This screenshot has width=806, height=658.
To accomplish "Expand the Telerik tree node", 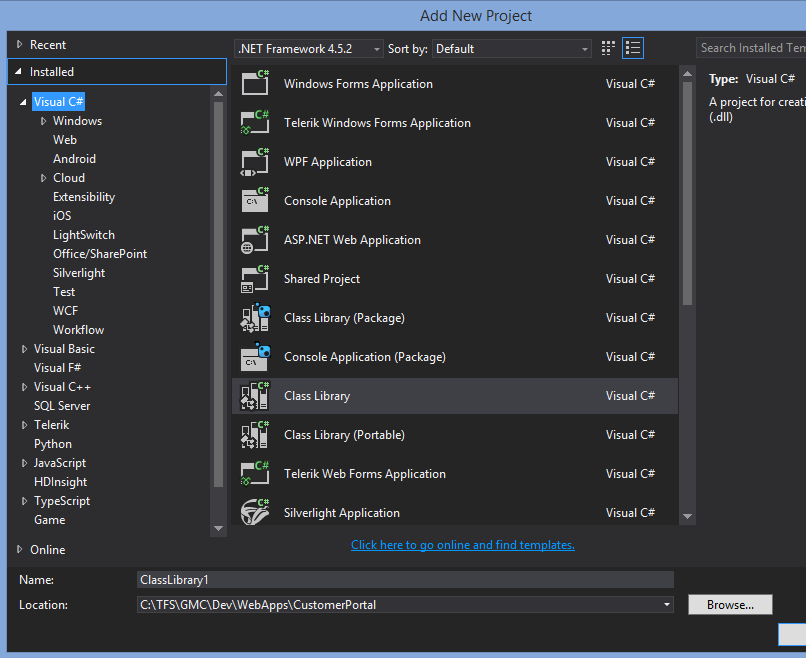I will click(24, 425).
